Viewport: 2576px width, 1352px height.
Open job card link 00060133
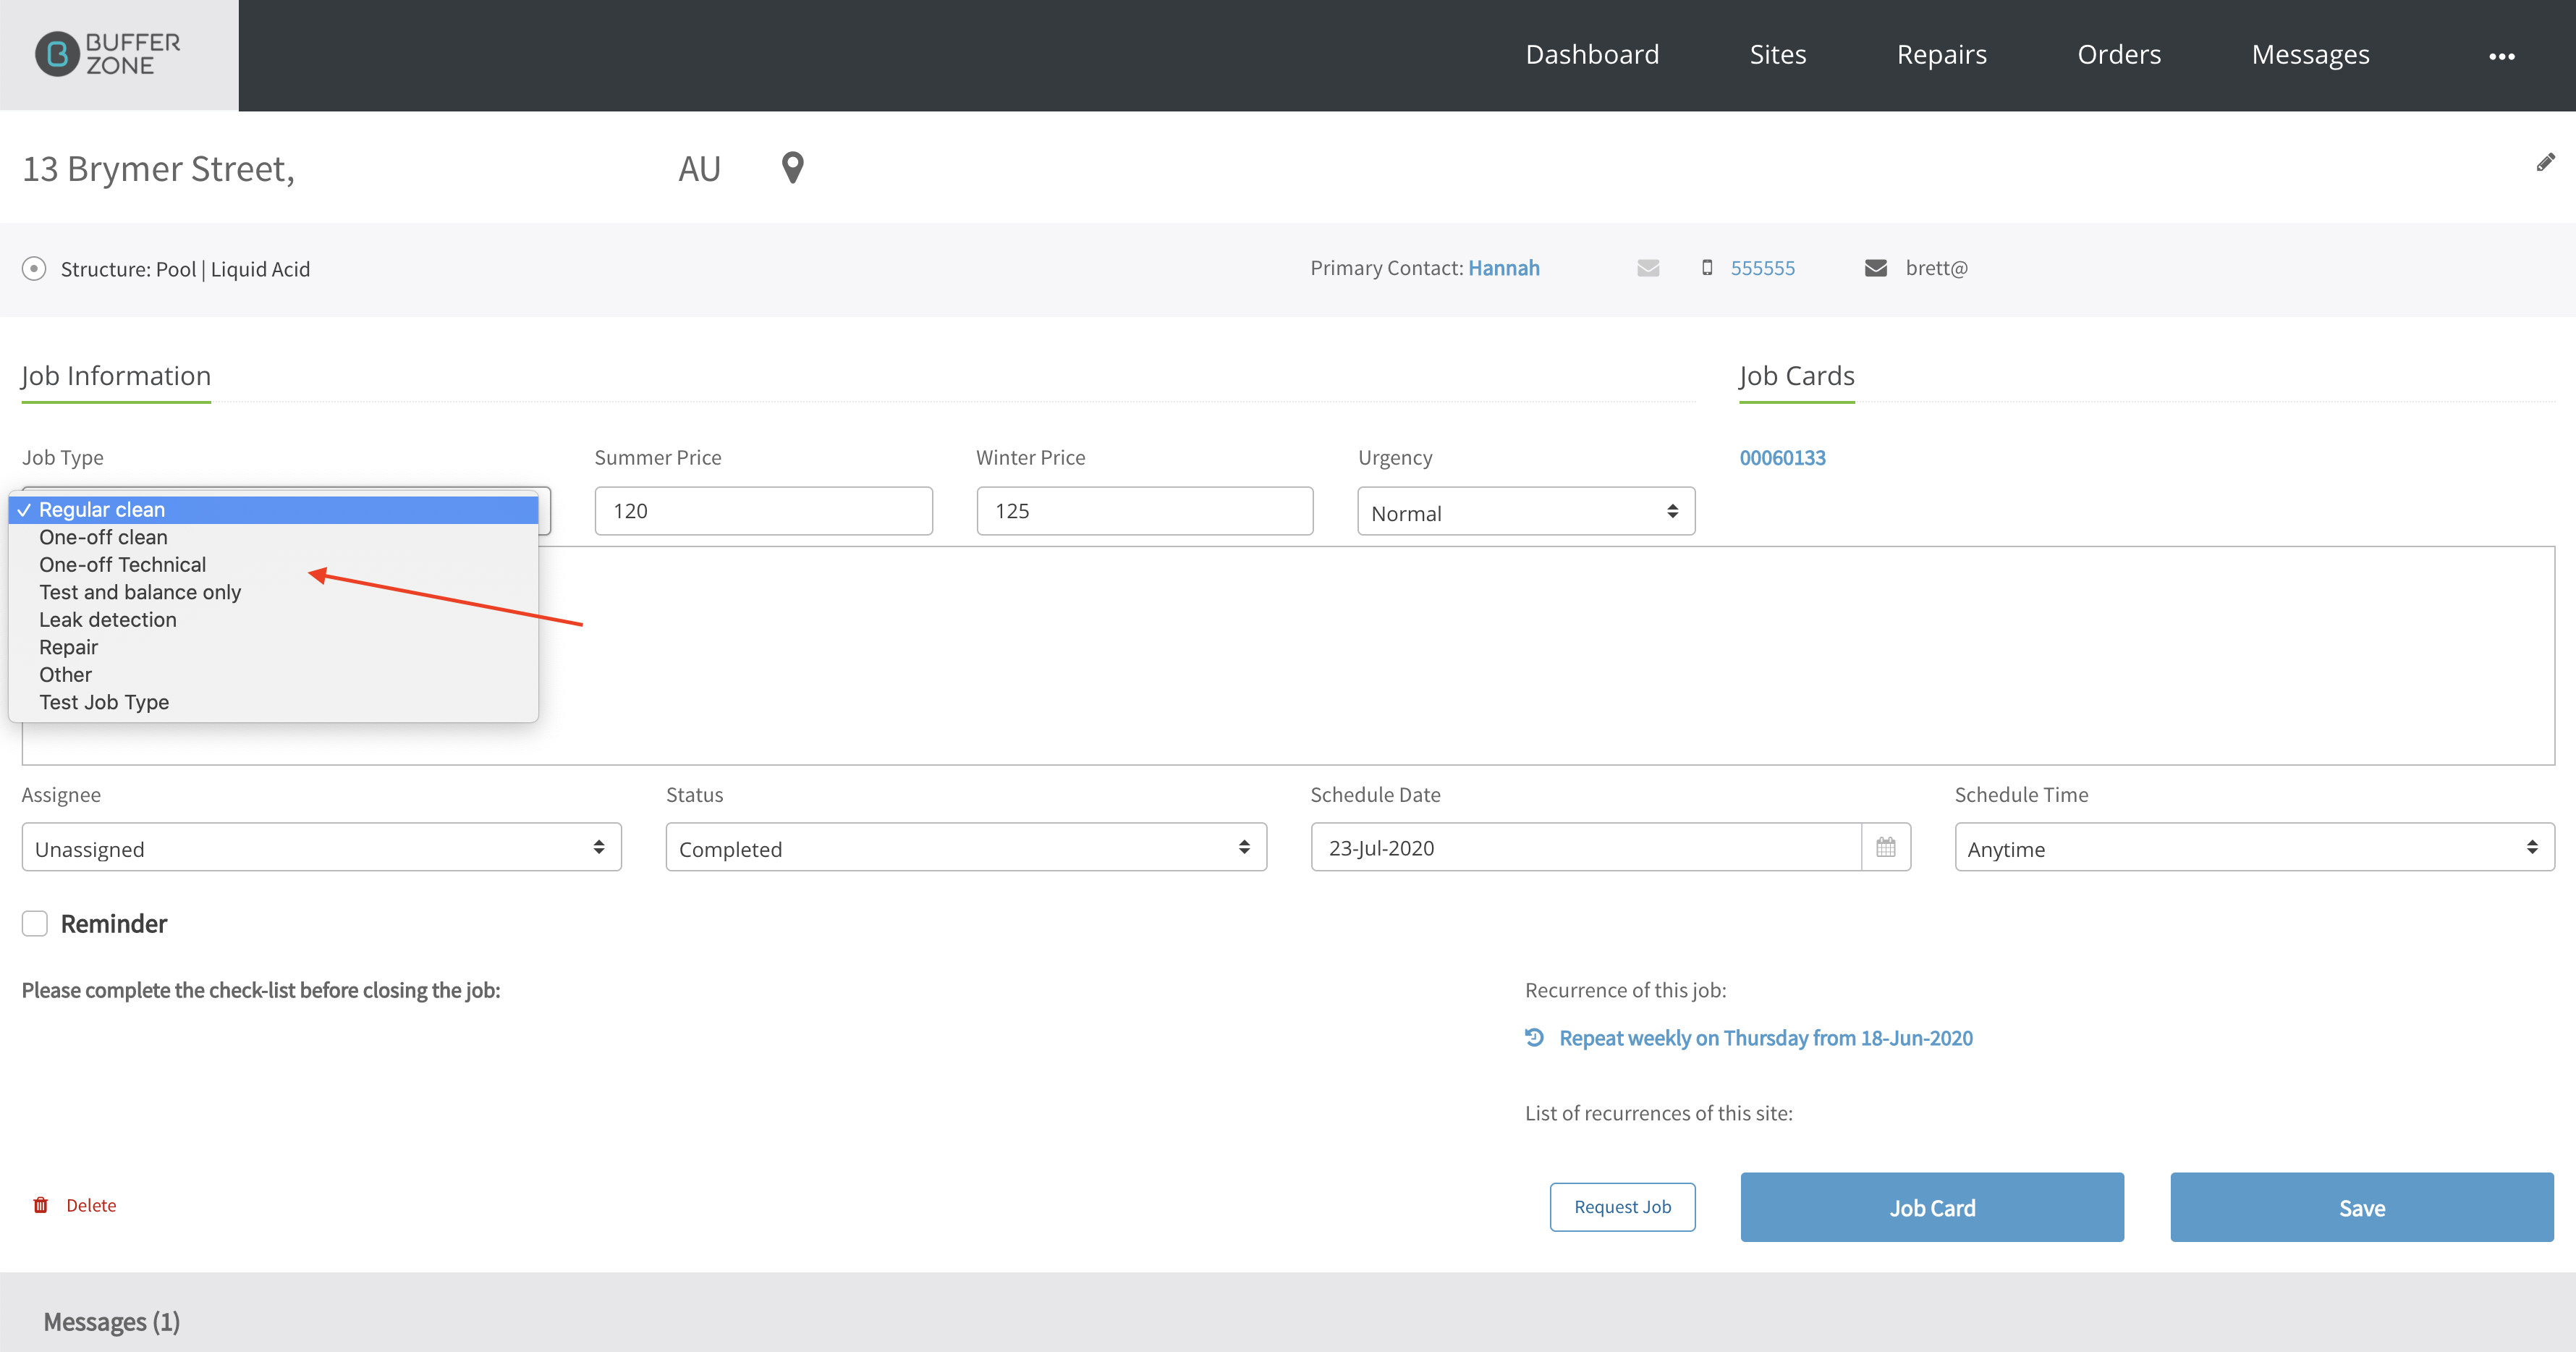pos(1782,457)
